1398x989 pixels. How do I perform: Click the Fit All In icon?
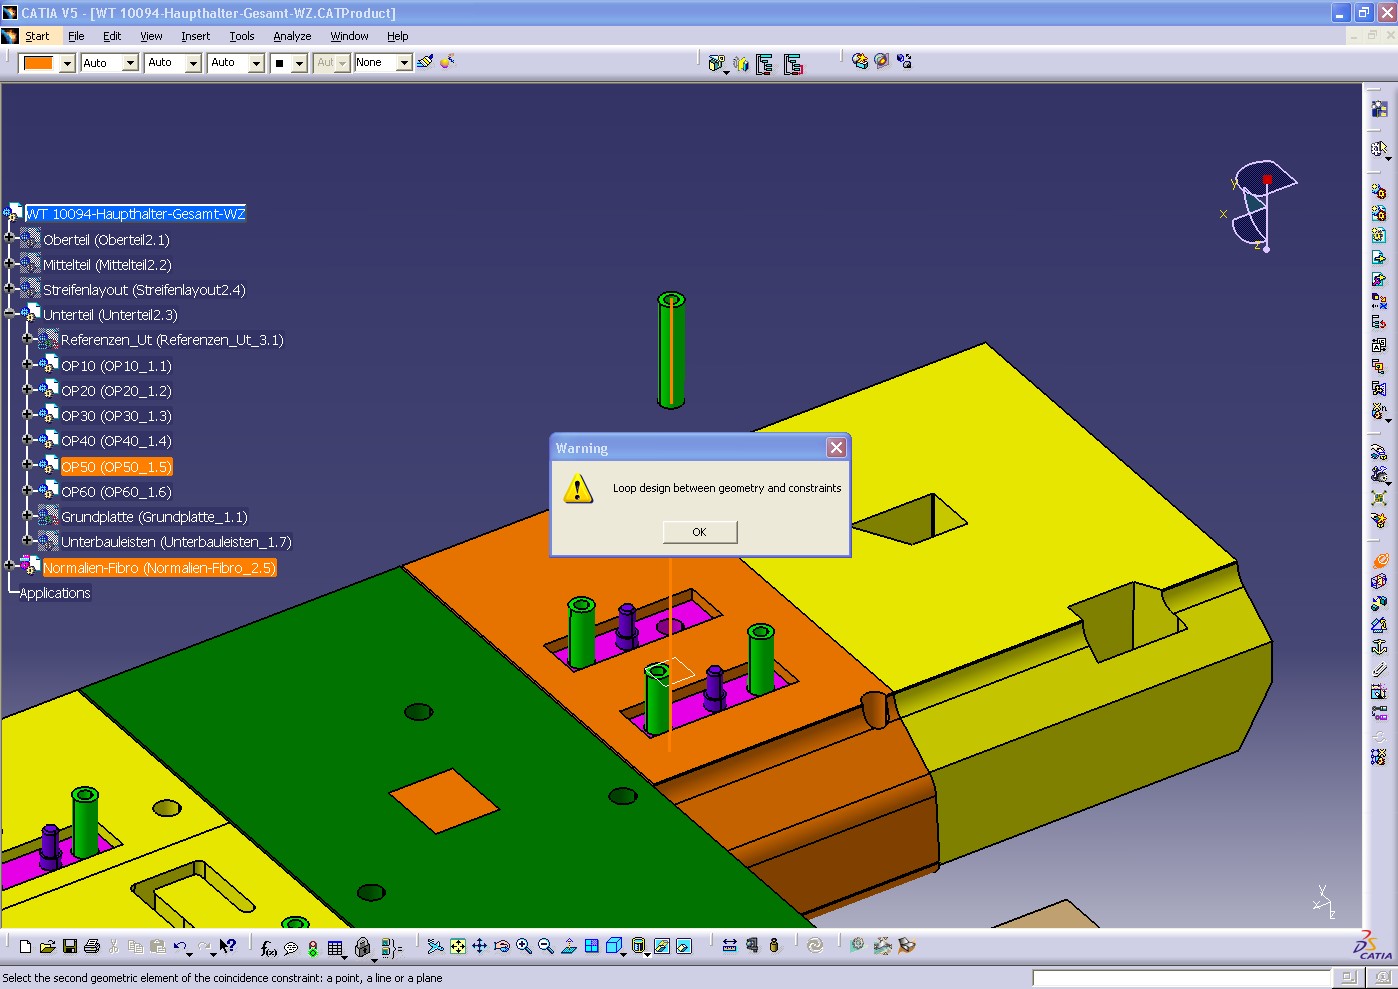pyautogui.click(x=457, y=946)
